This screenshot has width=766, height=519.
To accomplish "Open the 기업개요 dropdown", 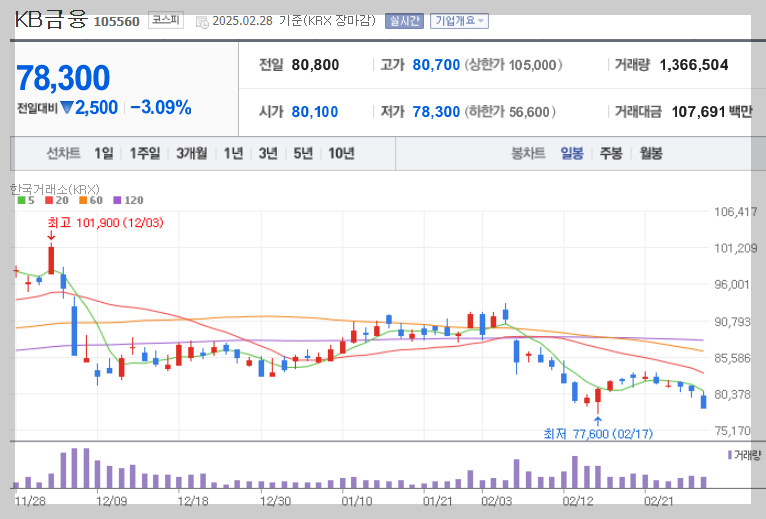I will (459, 21).
